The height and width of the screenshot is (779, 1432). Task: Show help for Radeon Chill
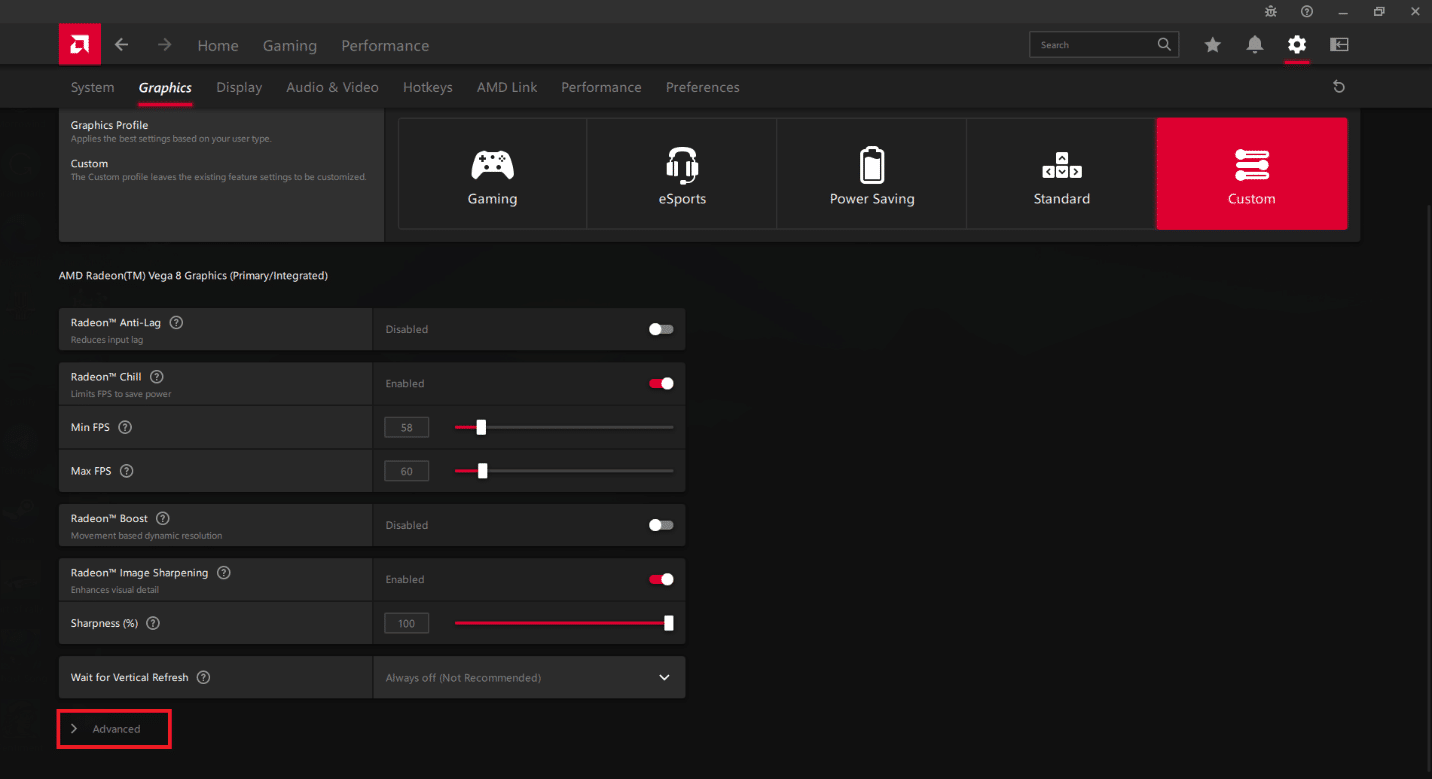click(157, 377)
